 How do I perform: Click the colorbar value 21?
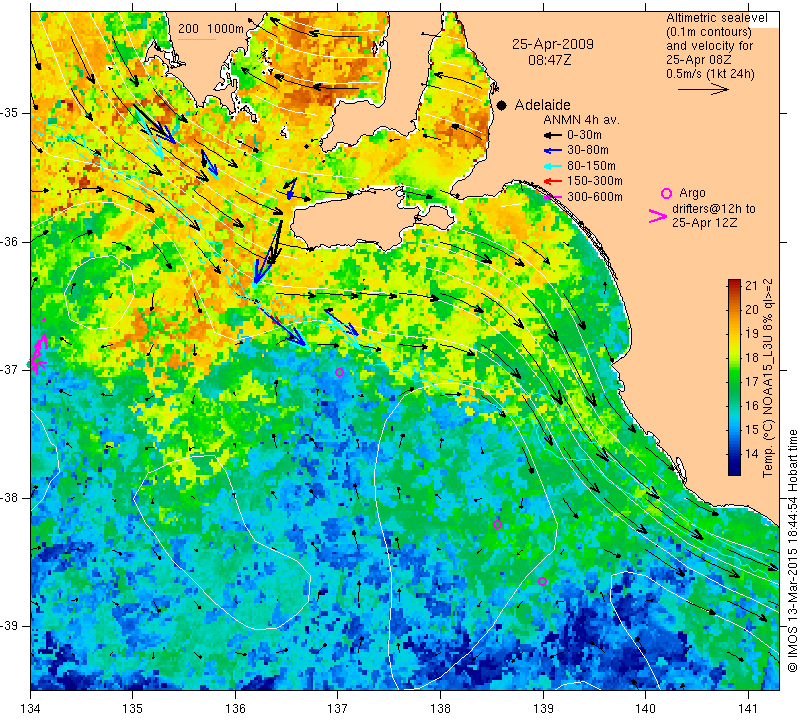pyautogui.click(x=752, y=285)
